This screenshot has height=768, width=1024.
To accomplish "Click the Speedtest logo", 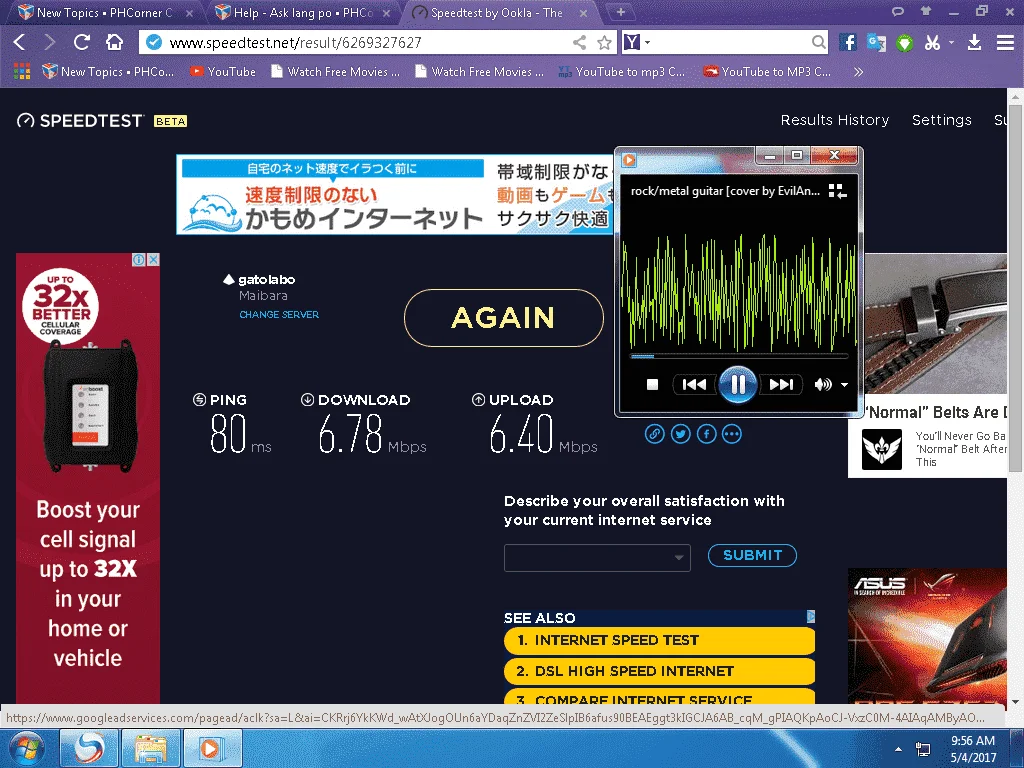I will coord(80,121).
